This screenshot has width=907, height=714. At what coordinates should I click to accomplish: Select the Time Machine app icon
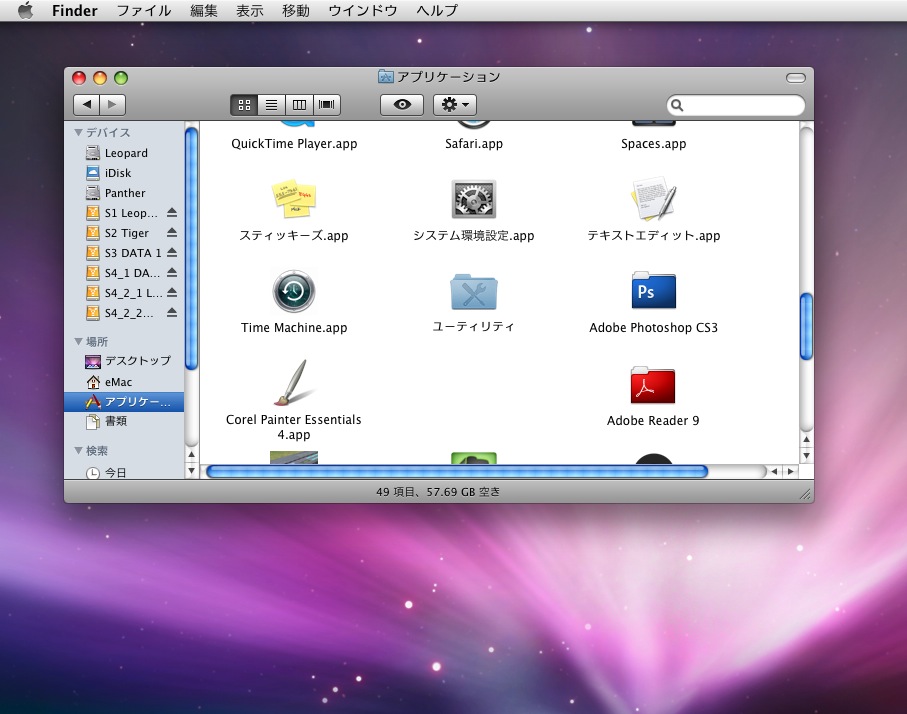pos(294,291)
